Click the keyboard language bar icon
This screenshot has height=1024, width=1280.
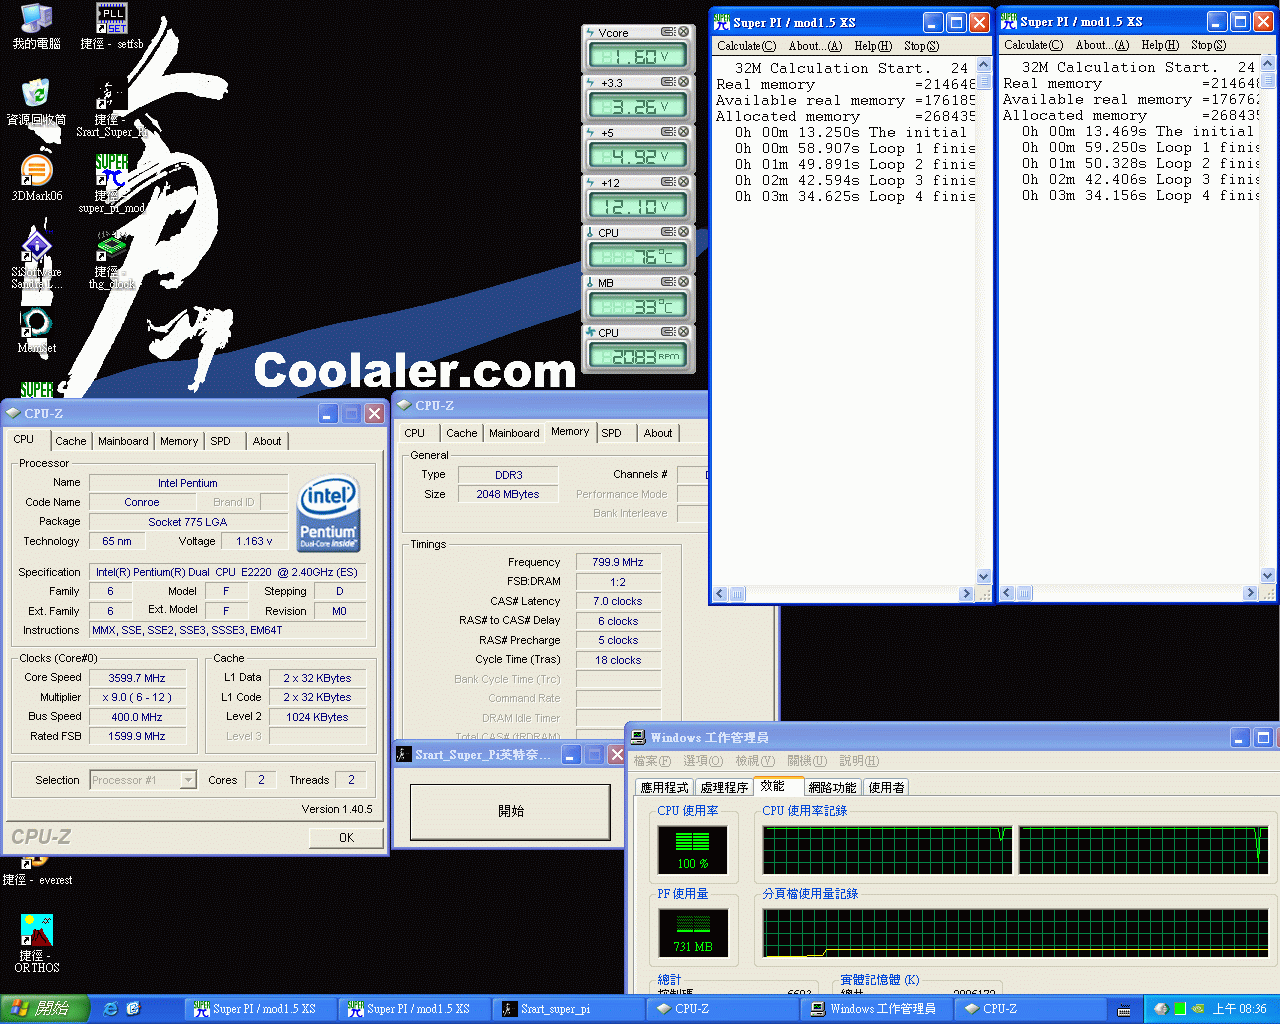(x=1124, y=1010)
